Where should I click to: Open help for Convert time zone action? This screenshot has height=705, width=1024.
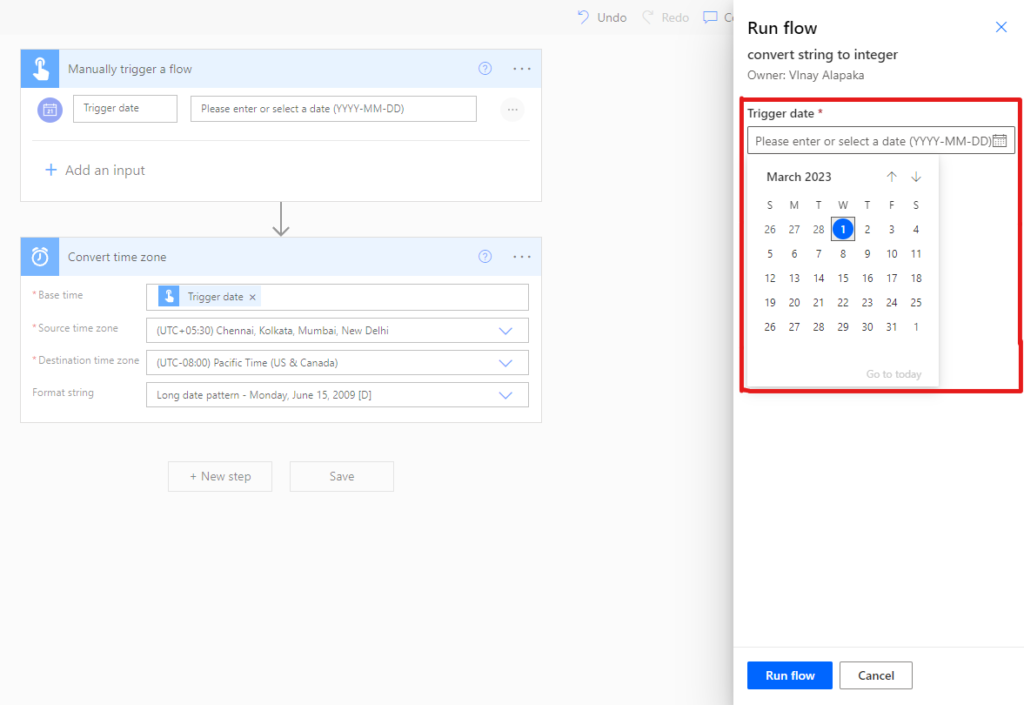485,257
